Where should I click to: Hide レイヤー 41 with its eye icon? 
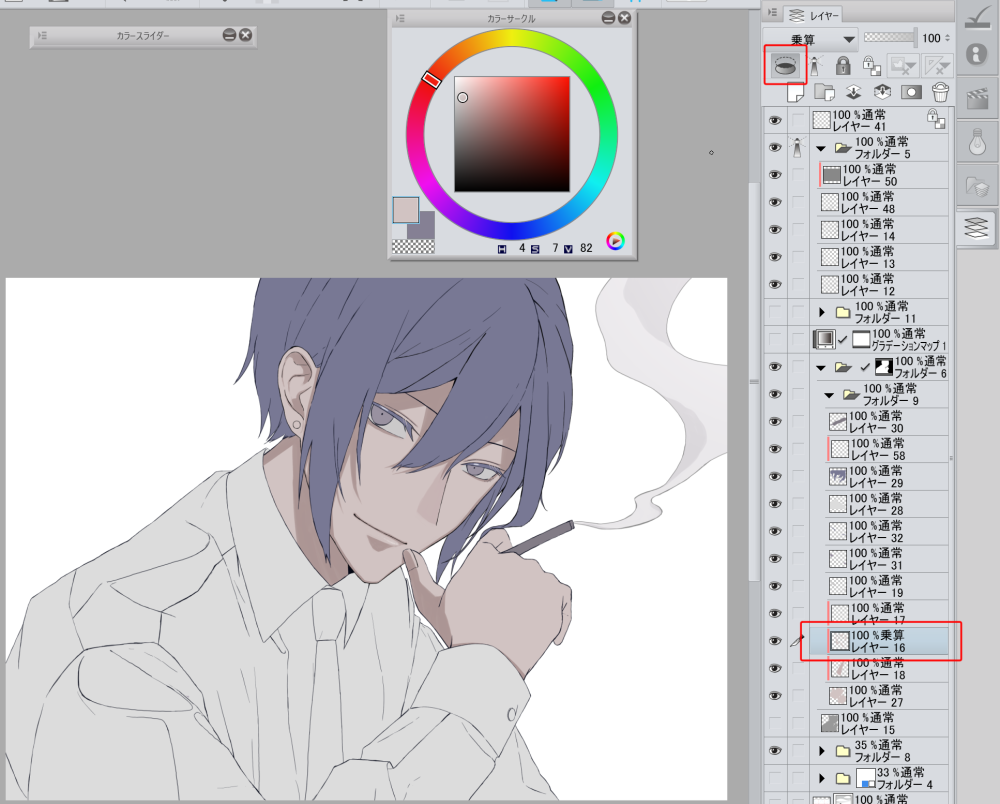point(775,120)
